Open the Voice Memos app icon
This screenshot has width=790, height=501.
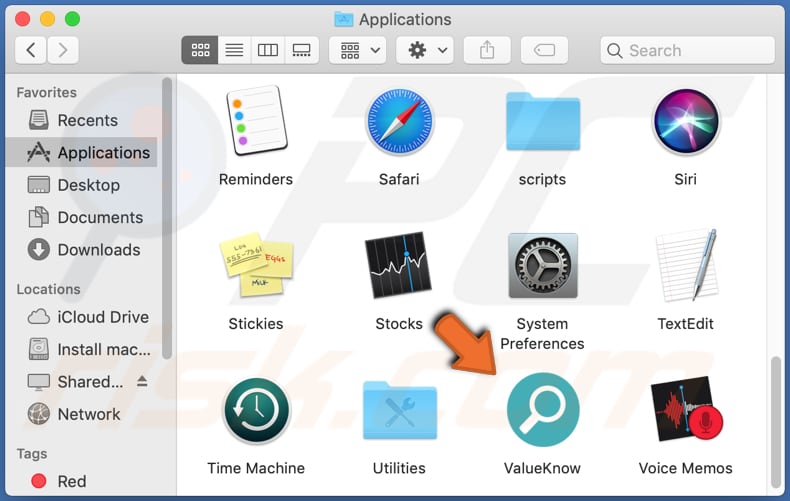pos(686,409)
